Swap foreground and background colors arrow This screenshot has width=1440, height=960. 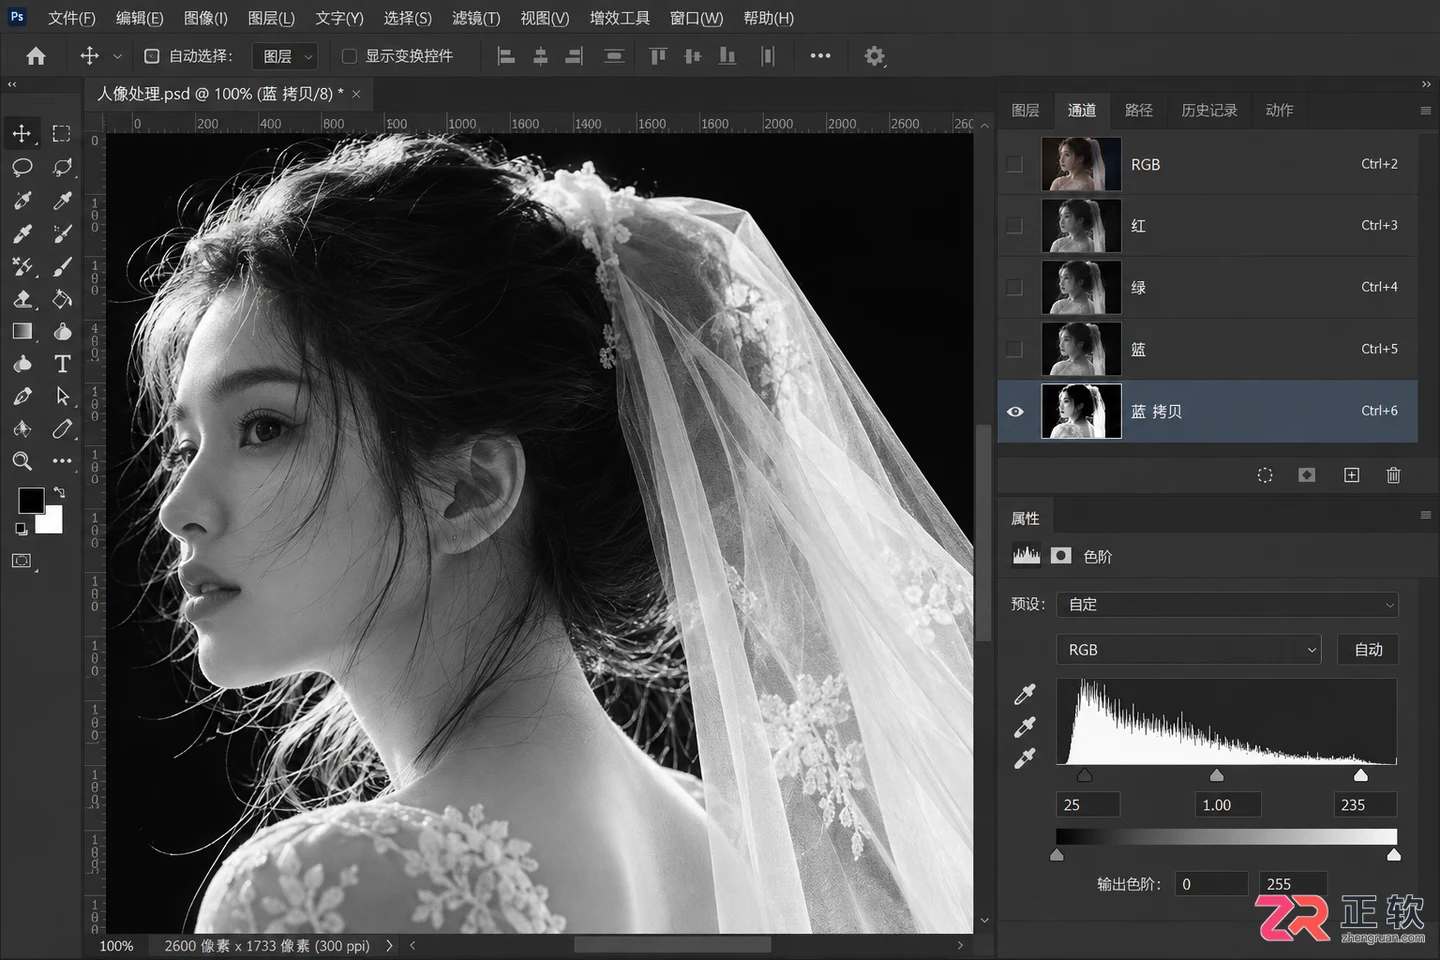59,492
